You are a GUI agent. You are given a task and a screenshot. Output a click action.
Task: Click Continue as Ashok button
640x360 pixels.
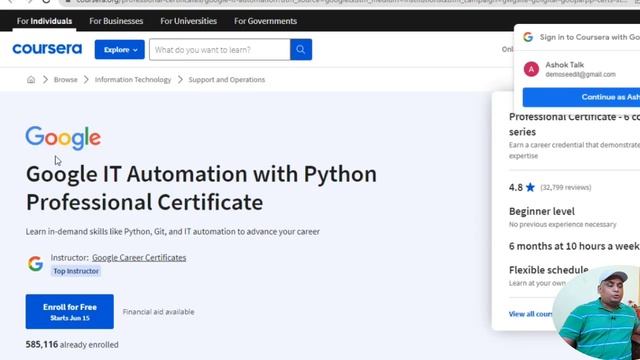pos(581,97)
